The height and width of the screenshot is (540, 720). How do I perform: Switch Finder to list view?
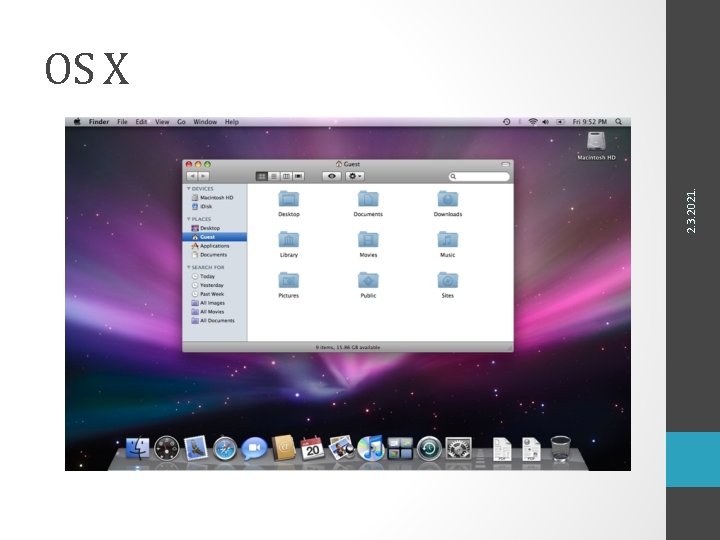[x=274, y=176]
